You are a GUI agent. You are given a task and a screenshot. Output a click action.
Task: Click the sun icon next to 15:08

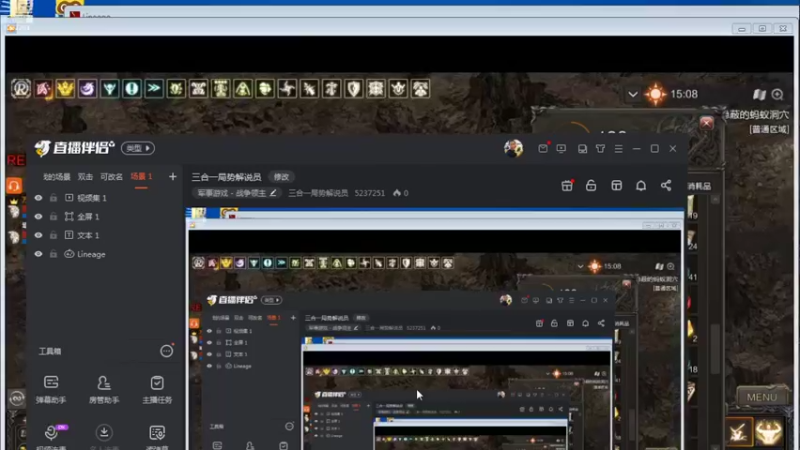tap(655, 94)
